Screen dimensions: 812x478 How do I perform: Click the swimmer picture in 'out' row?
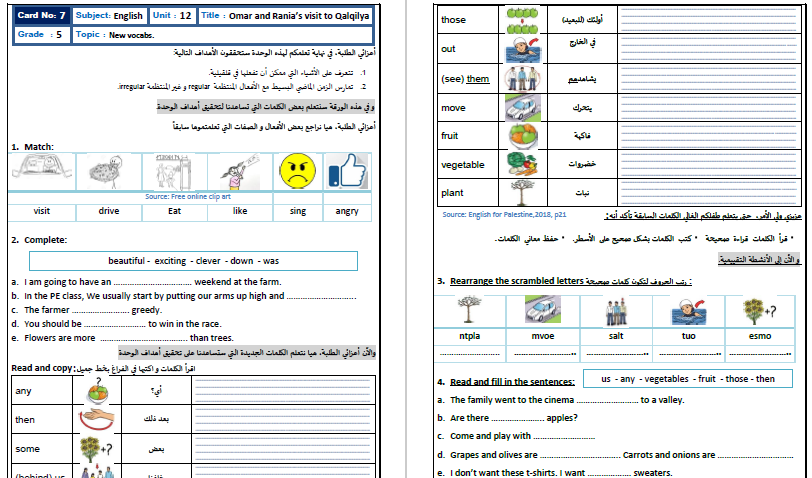click(x=522, y=49)
